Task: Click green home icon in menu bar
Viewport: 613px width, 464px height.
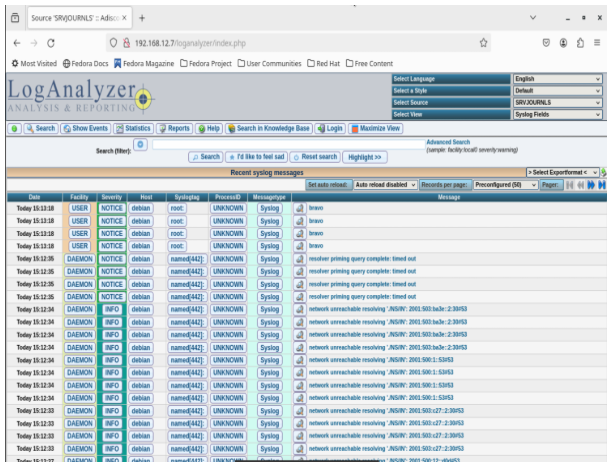Action: pos(14,128)
